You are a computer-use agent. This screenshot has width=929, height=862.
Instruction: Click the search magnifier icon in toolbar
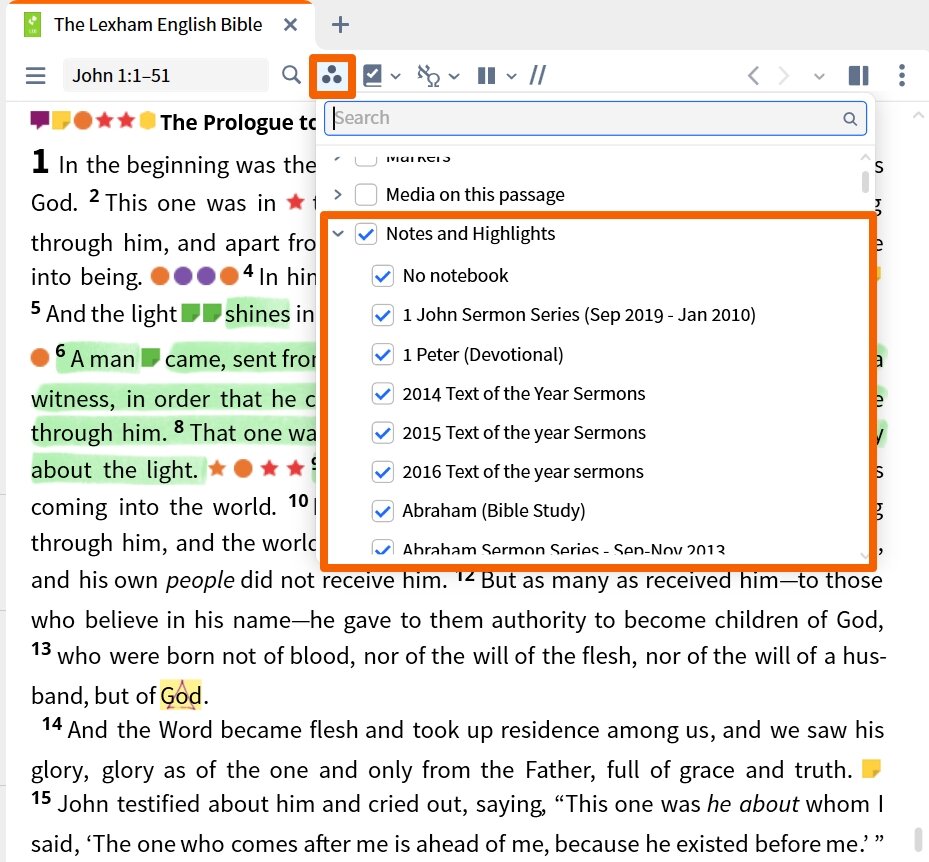[x=291, y=75]
